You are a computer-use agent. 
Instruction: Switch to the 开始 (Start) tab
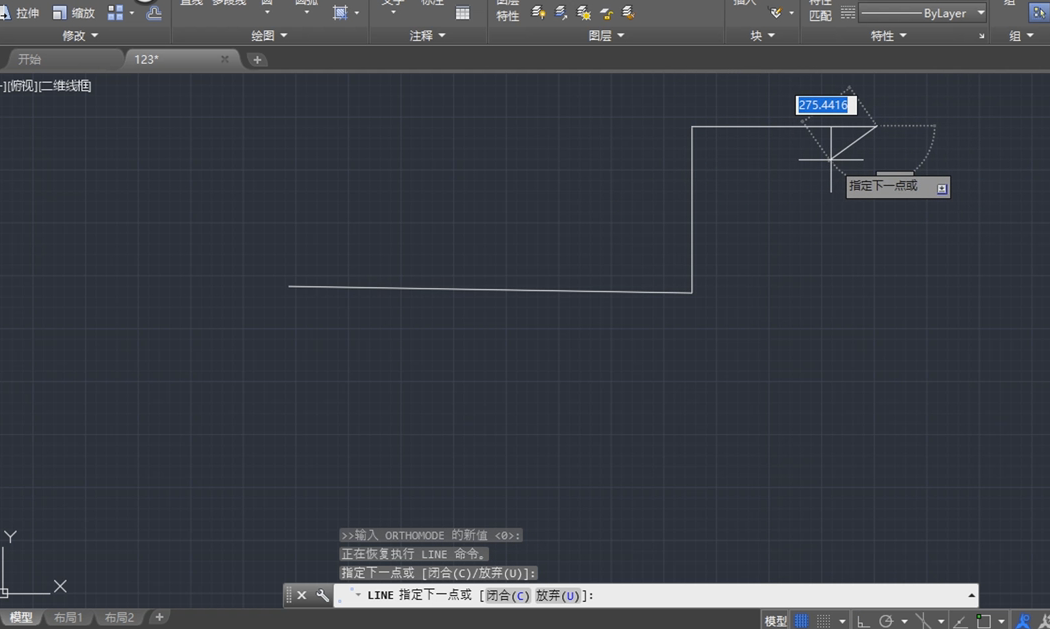pyautogui.click(x=30, y=60)
